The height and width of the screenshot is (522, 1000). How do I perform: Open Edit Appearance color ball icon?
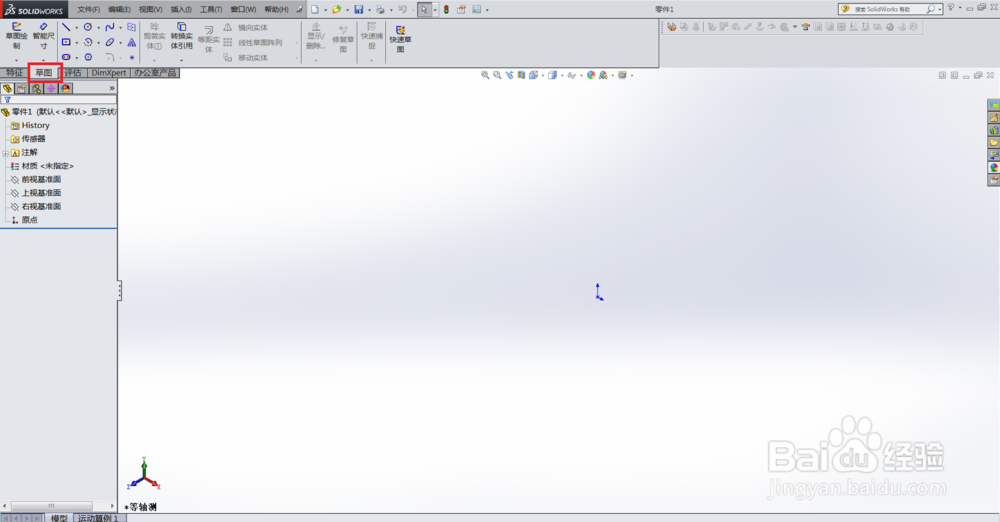591,75
